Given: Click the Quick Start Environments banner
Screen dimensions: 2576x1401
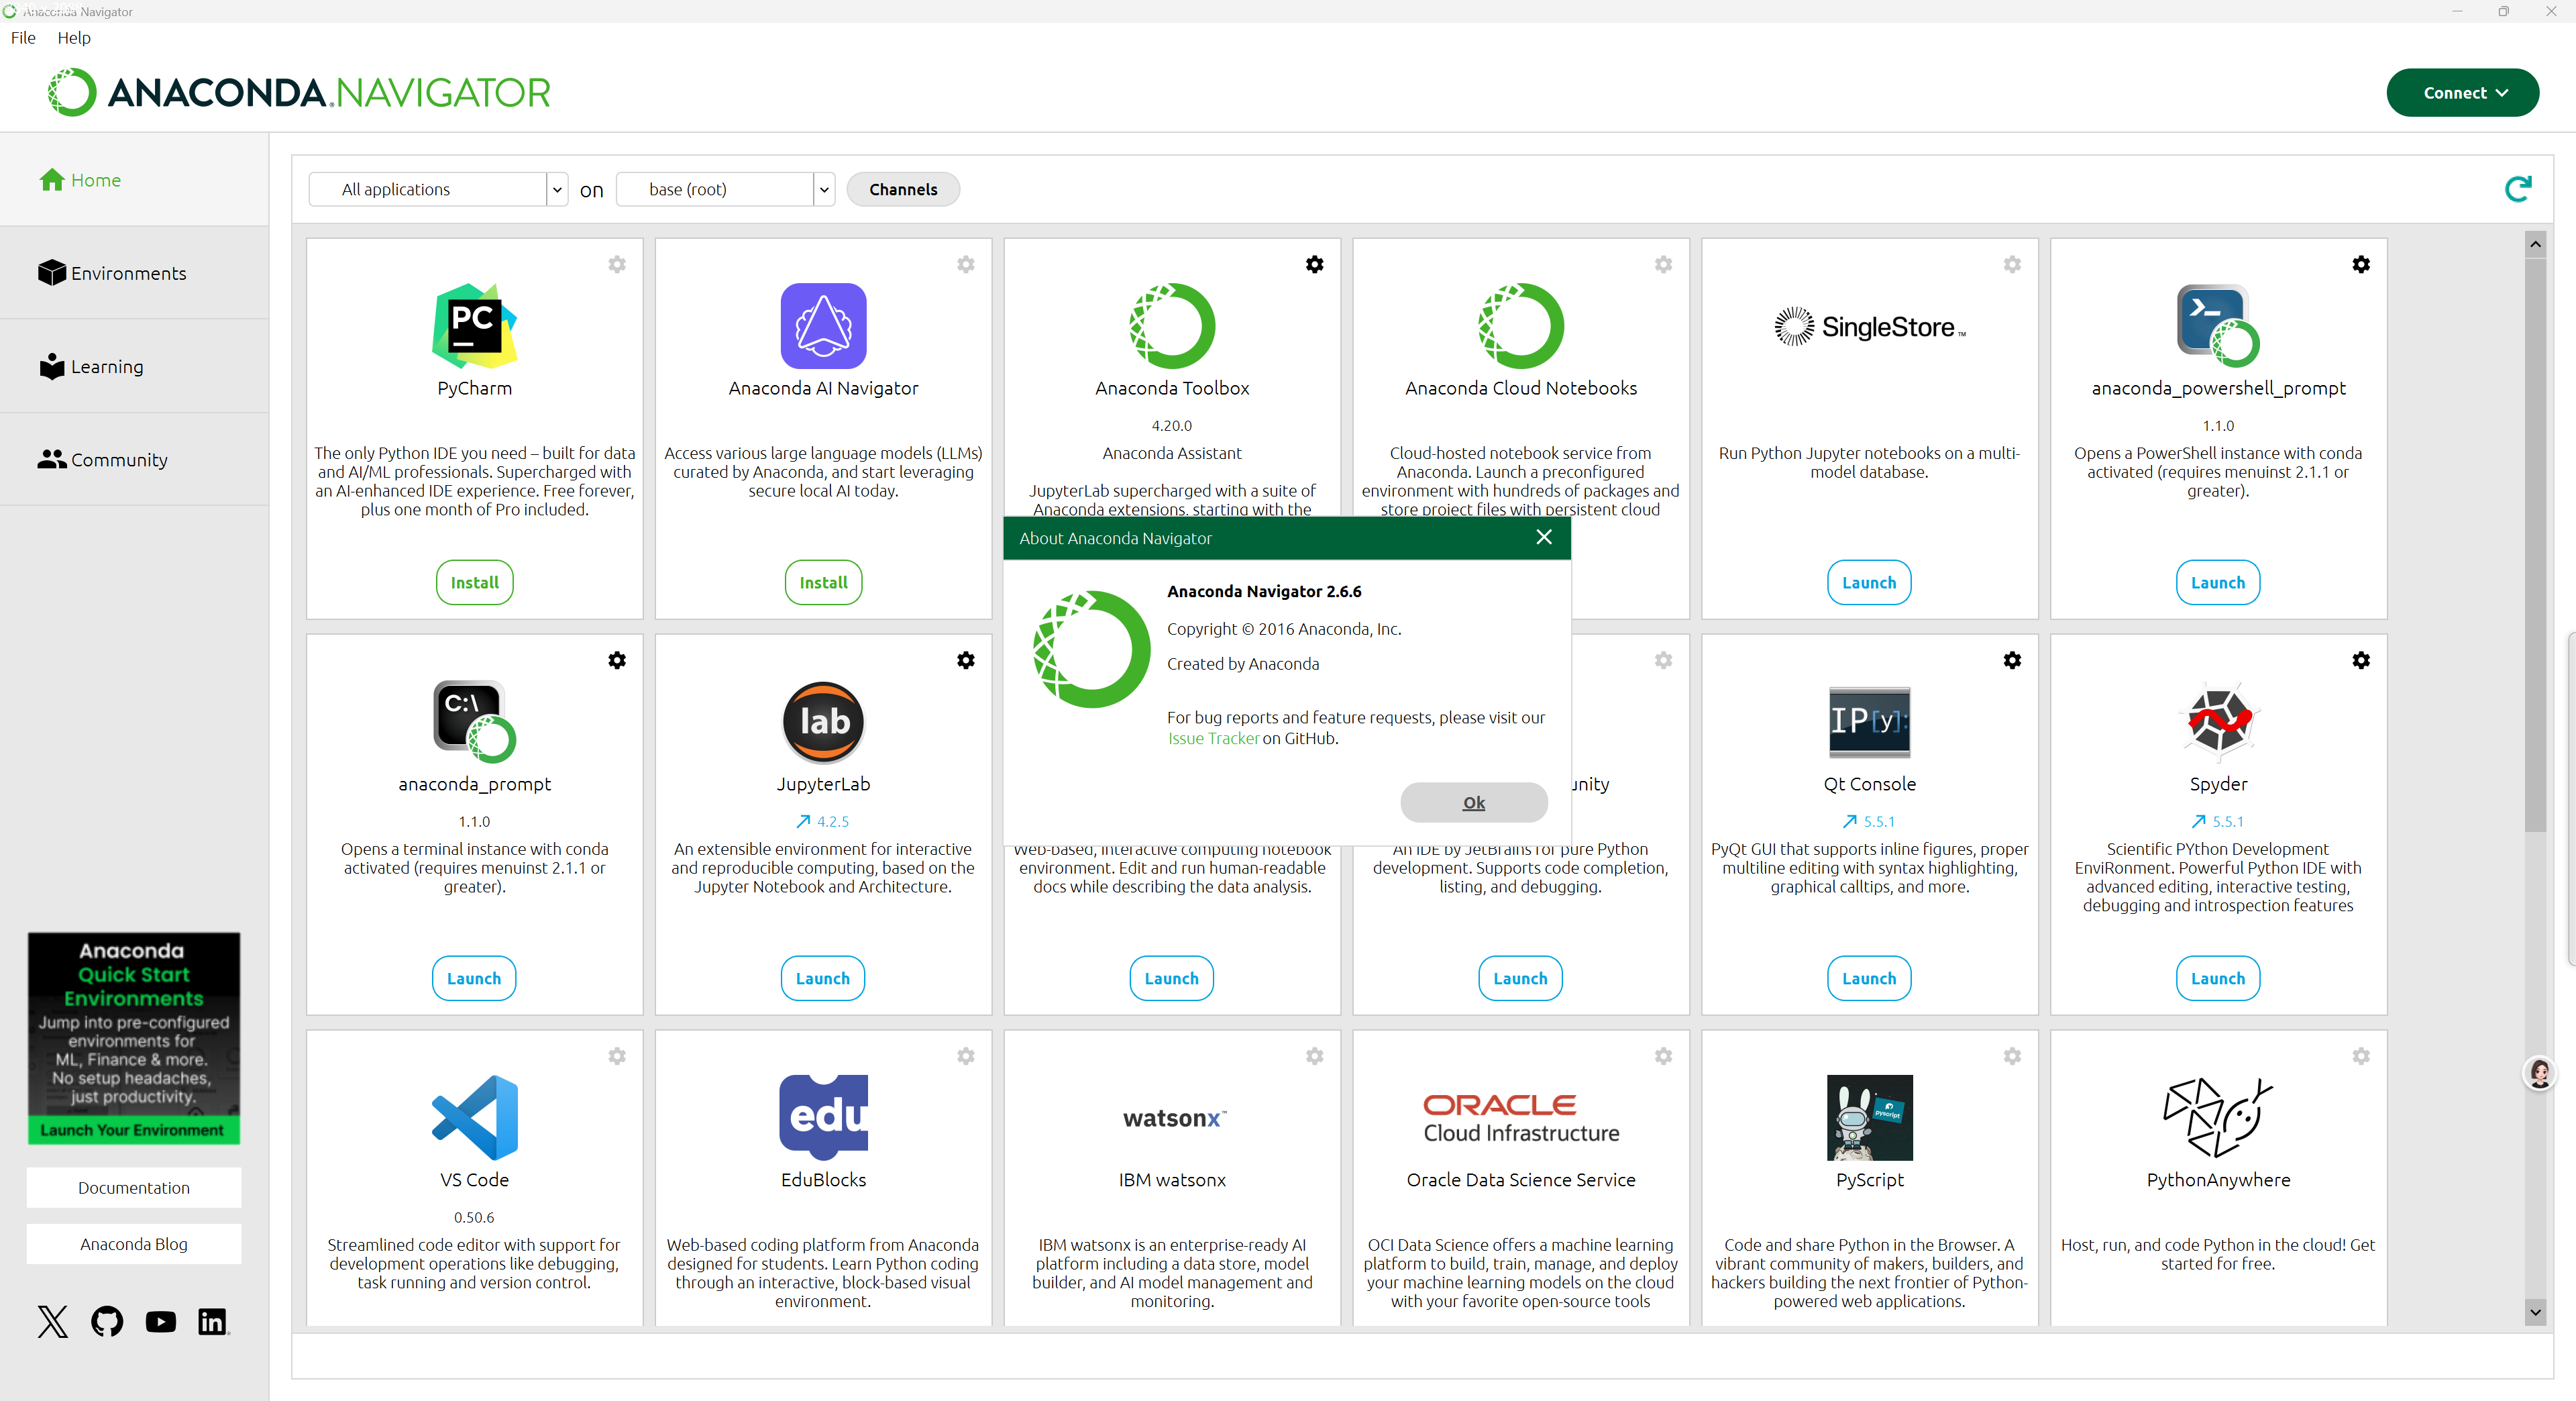Looking at the screenshot, I should point(133,1037).
